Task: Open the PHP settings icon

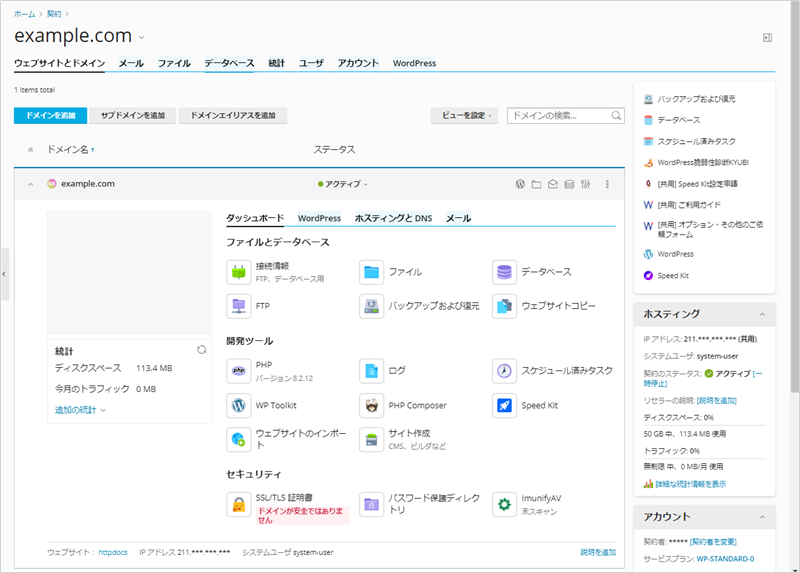Action: pyautogui.click(x=239, y=371)
